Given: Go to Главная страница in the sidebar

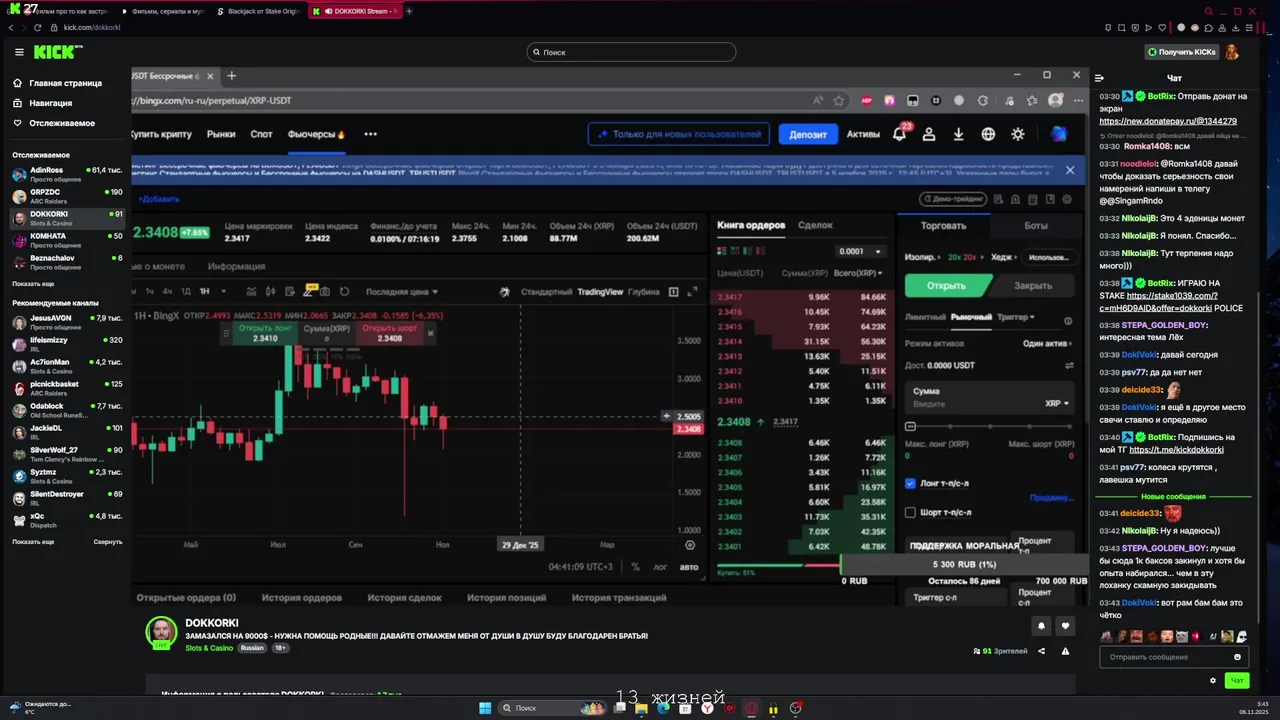Looking at the screenshot, I should click(x=58, y=83).
